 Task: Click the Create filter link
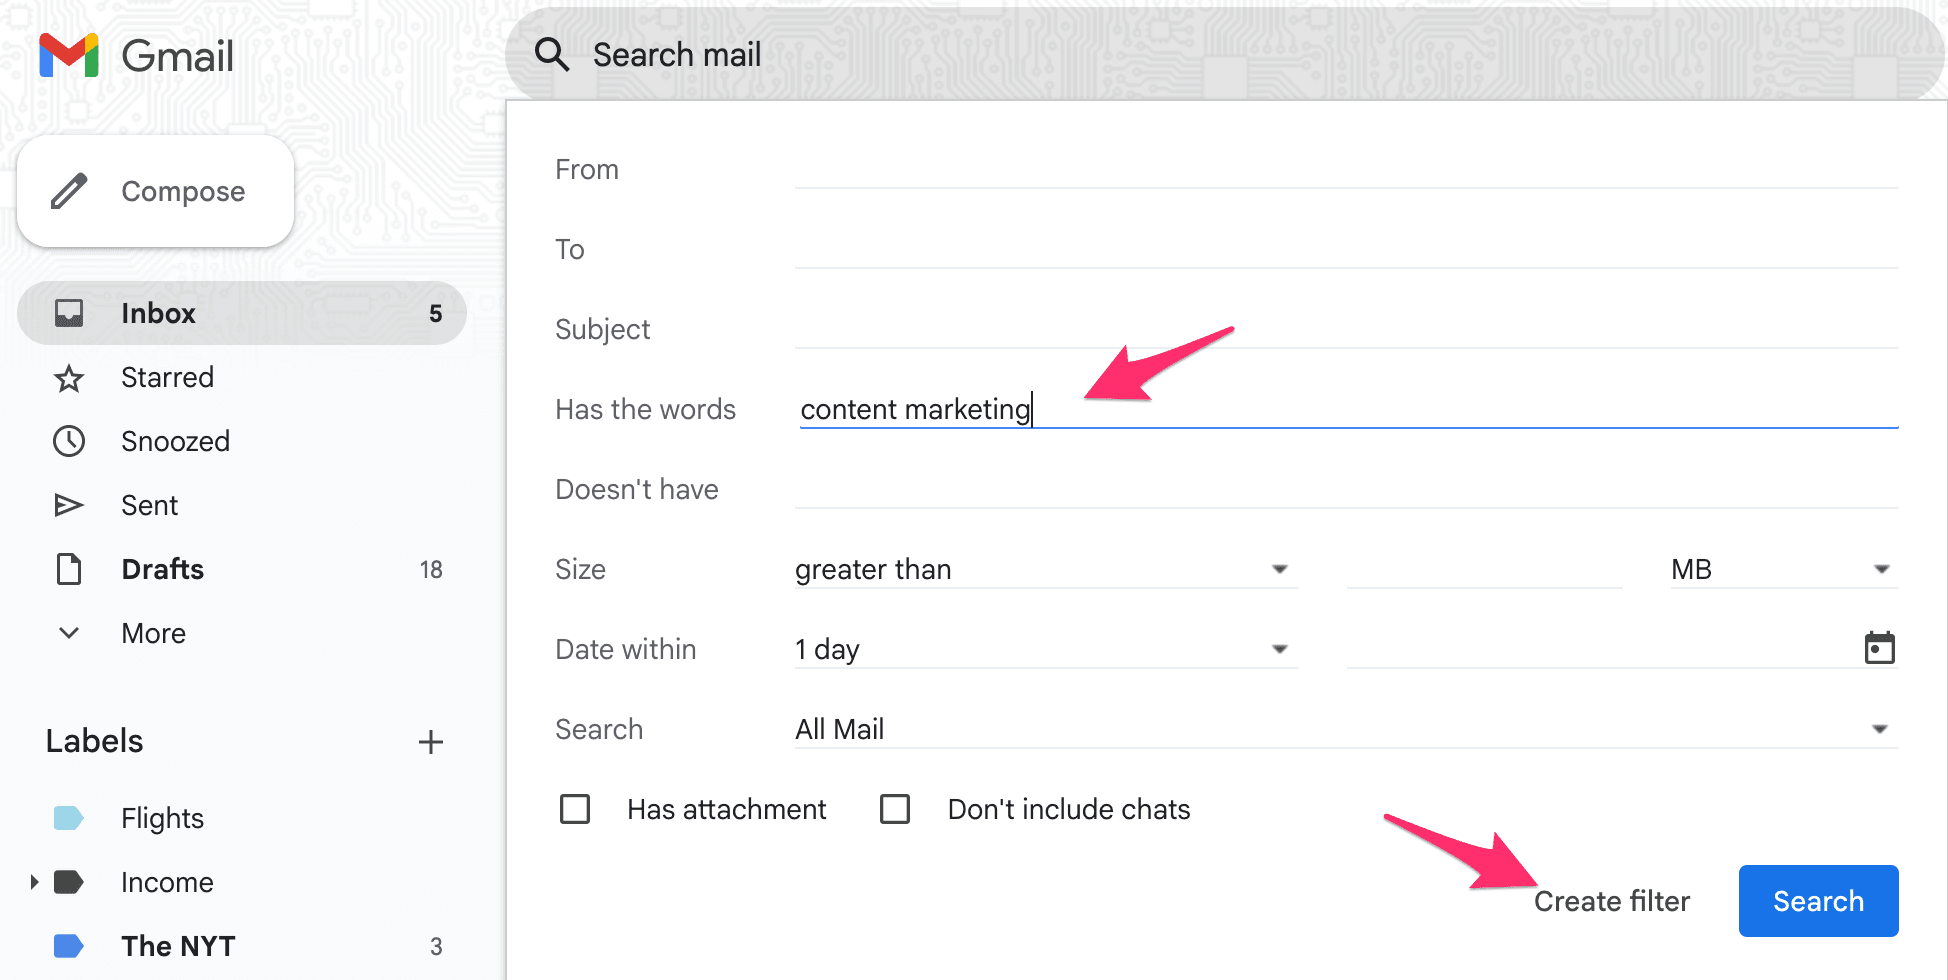[1611, 900]
